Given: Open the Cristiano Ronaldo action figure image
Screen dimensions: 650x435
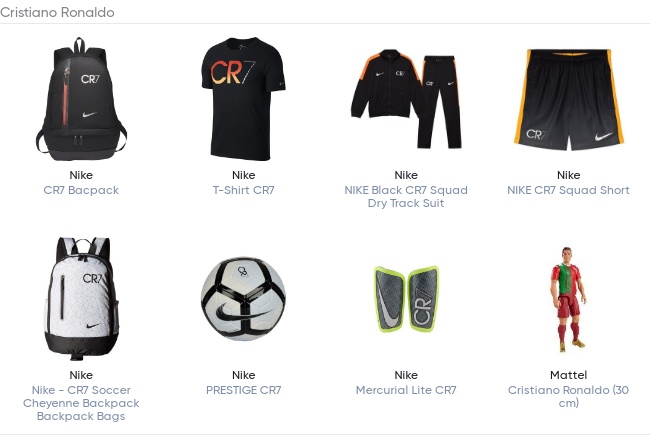Looking at the screenshot, I should click(x=569, y=299).
